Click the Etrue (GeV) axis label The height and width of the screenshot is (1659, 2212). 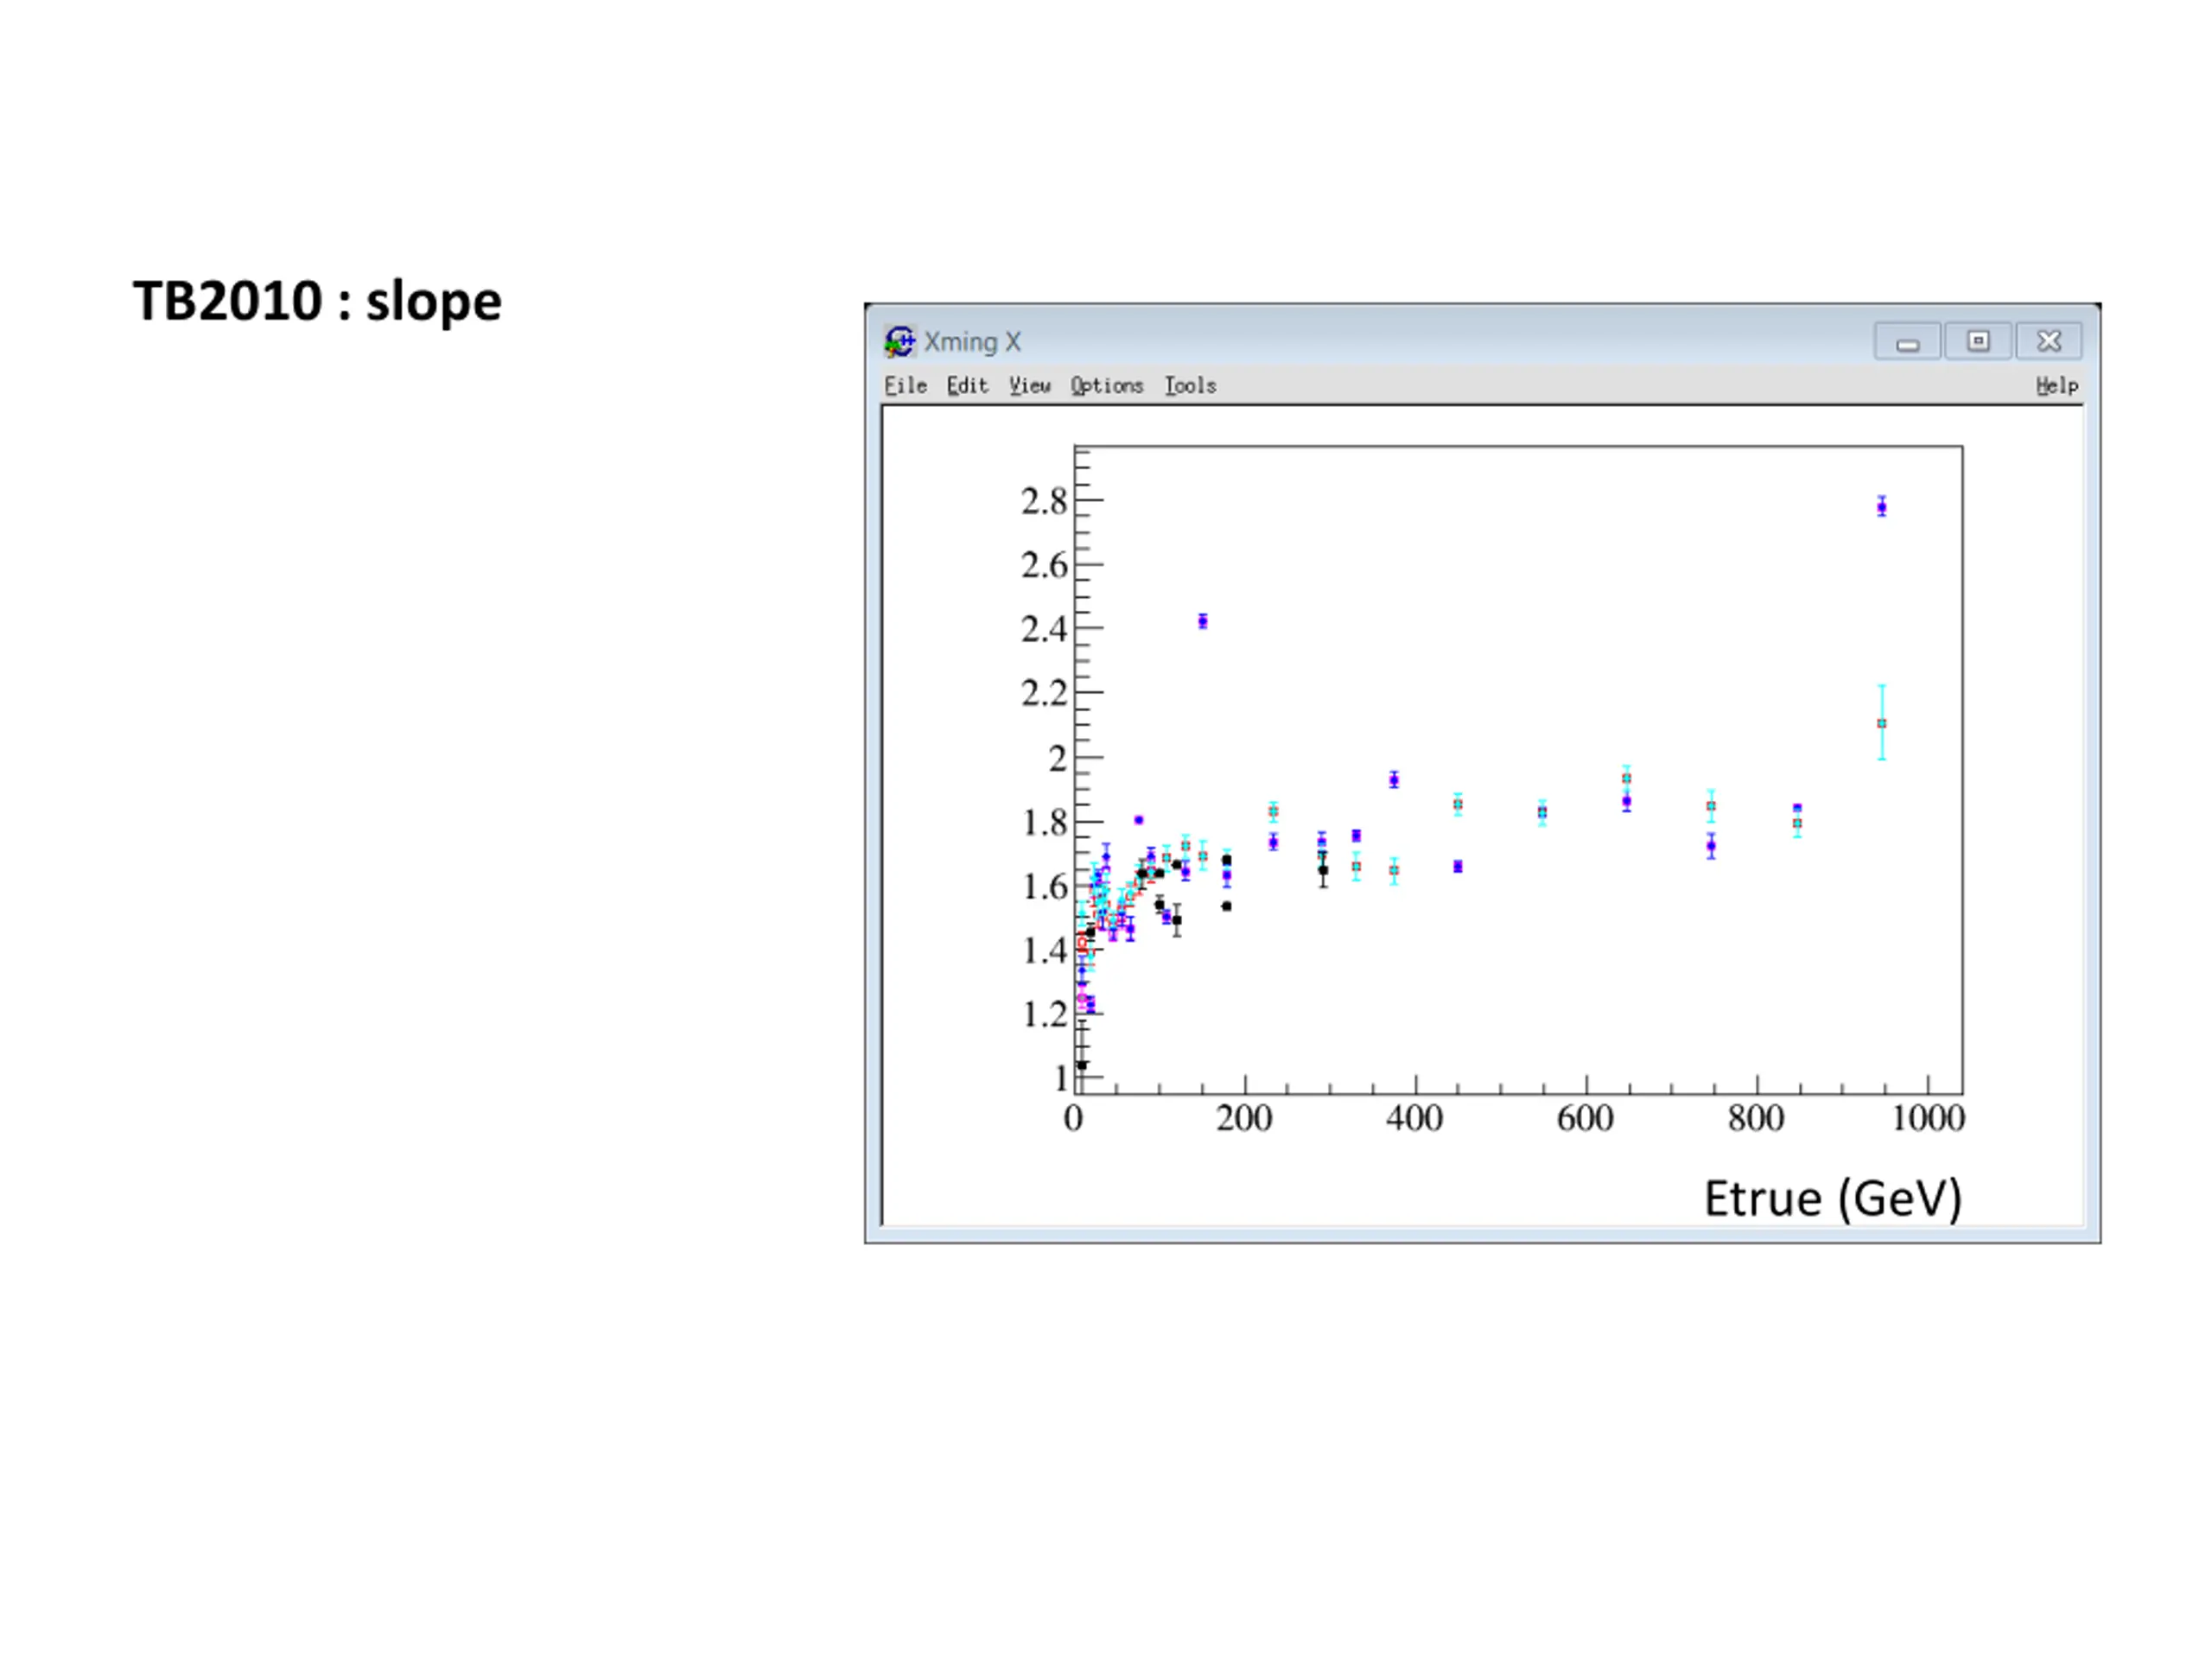pos(1833,1198)
